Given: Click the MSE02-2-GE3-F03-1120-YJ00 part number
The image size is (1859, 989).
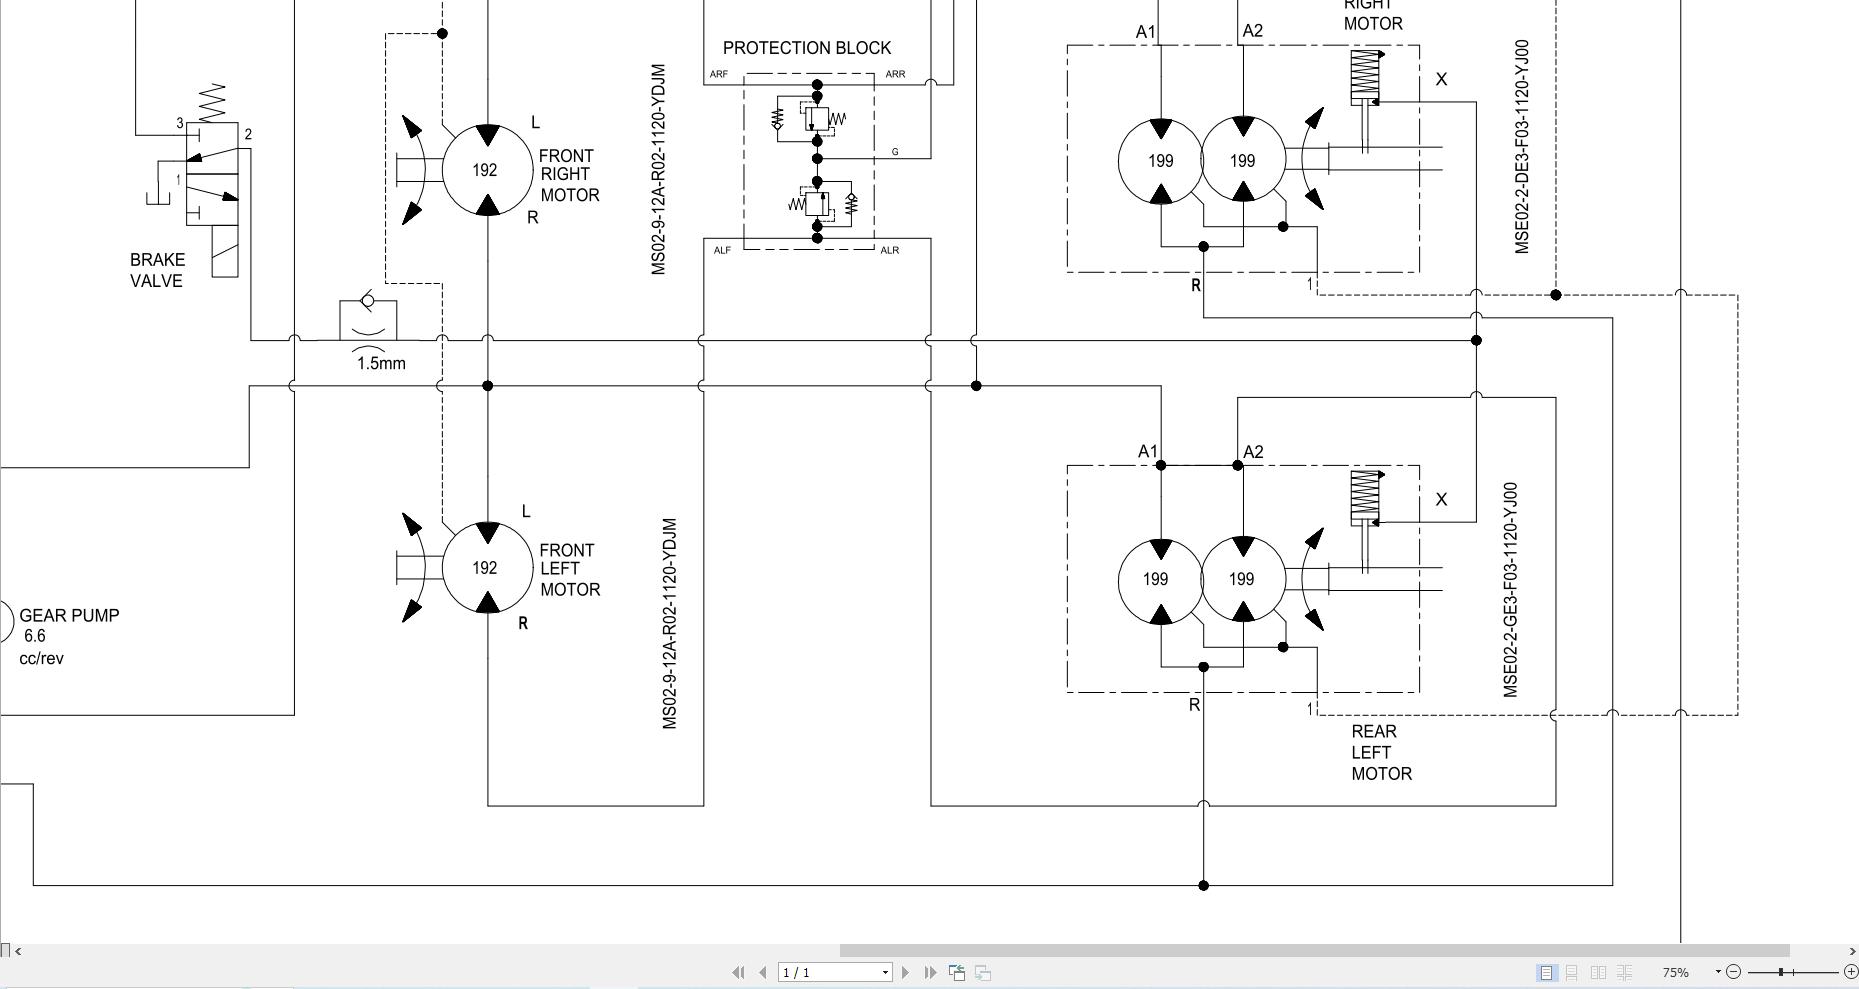Looking at the screenshot, I should tap(1510, 590).
